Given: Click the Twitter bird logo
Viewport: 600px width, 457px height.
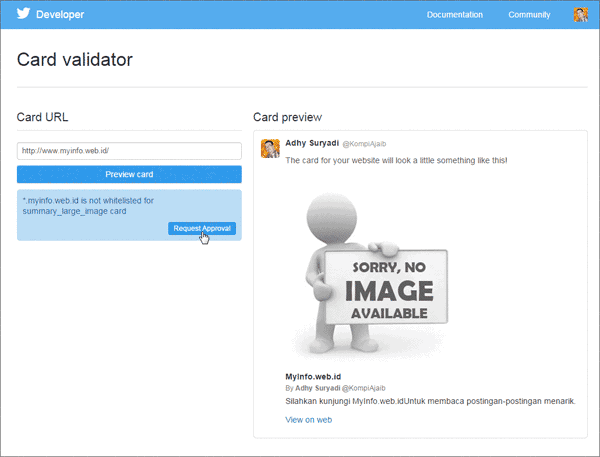Looking at the screenshot, I should (x=23, y=14).
